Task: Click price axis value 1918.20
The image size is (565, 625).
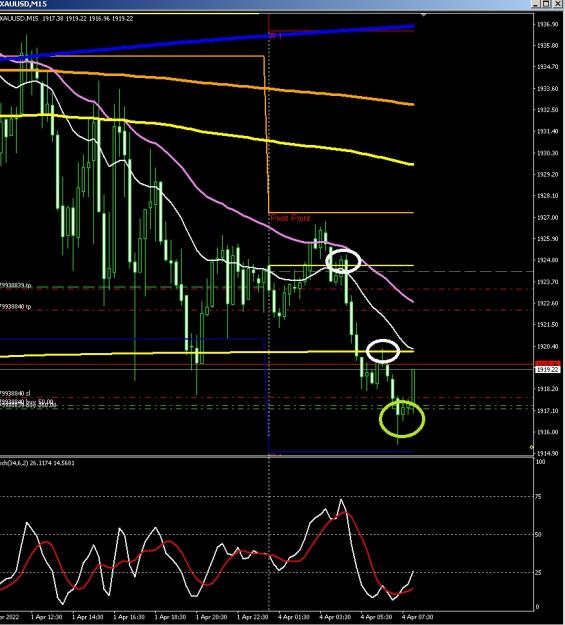Action: [547, 389]
